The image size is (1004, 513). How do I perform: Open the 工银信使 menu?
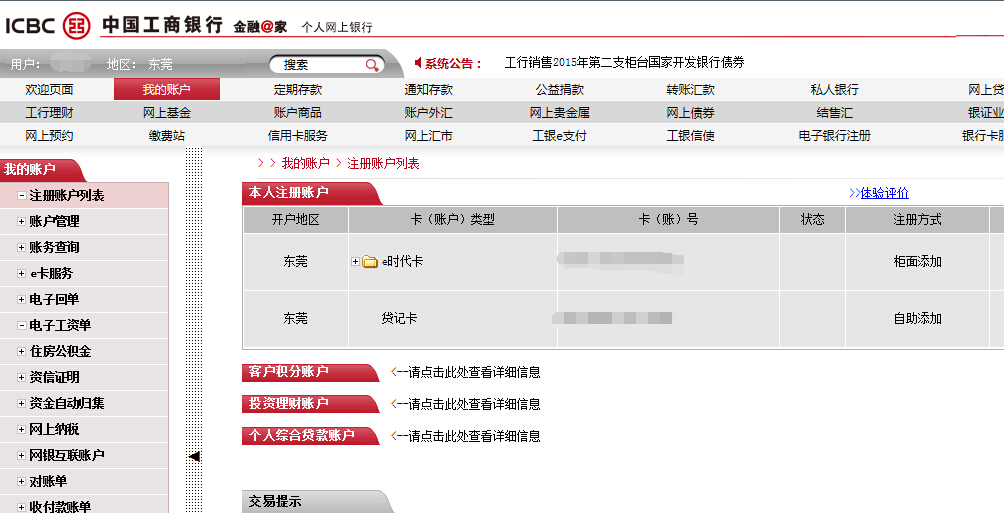point(690,136)
